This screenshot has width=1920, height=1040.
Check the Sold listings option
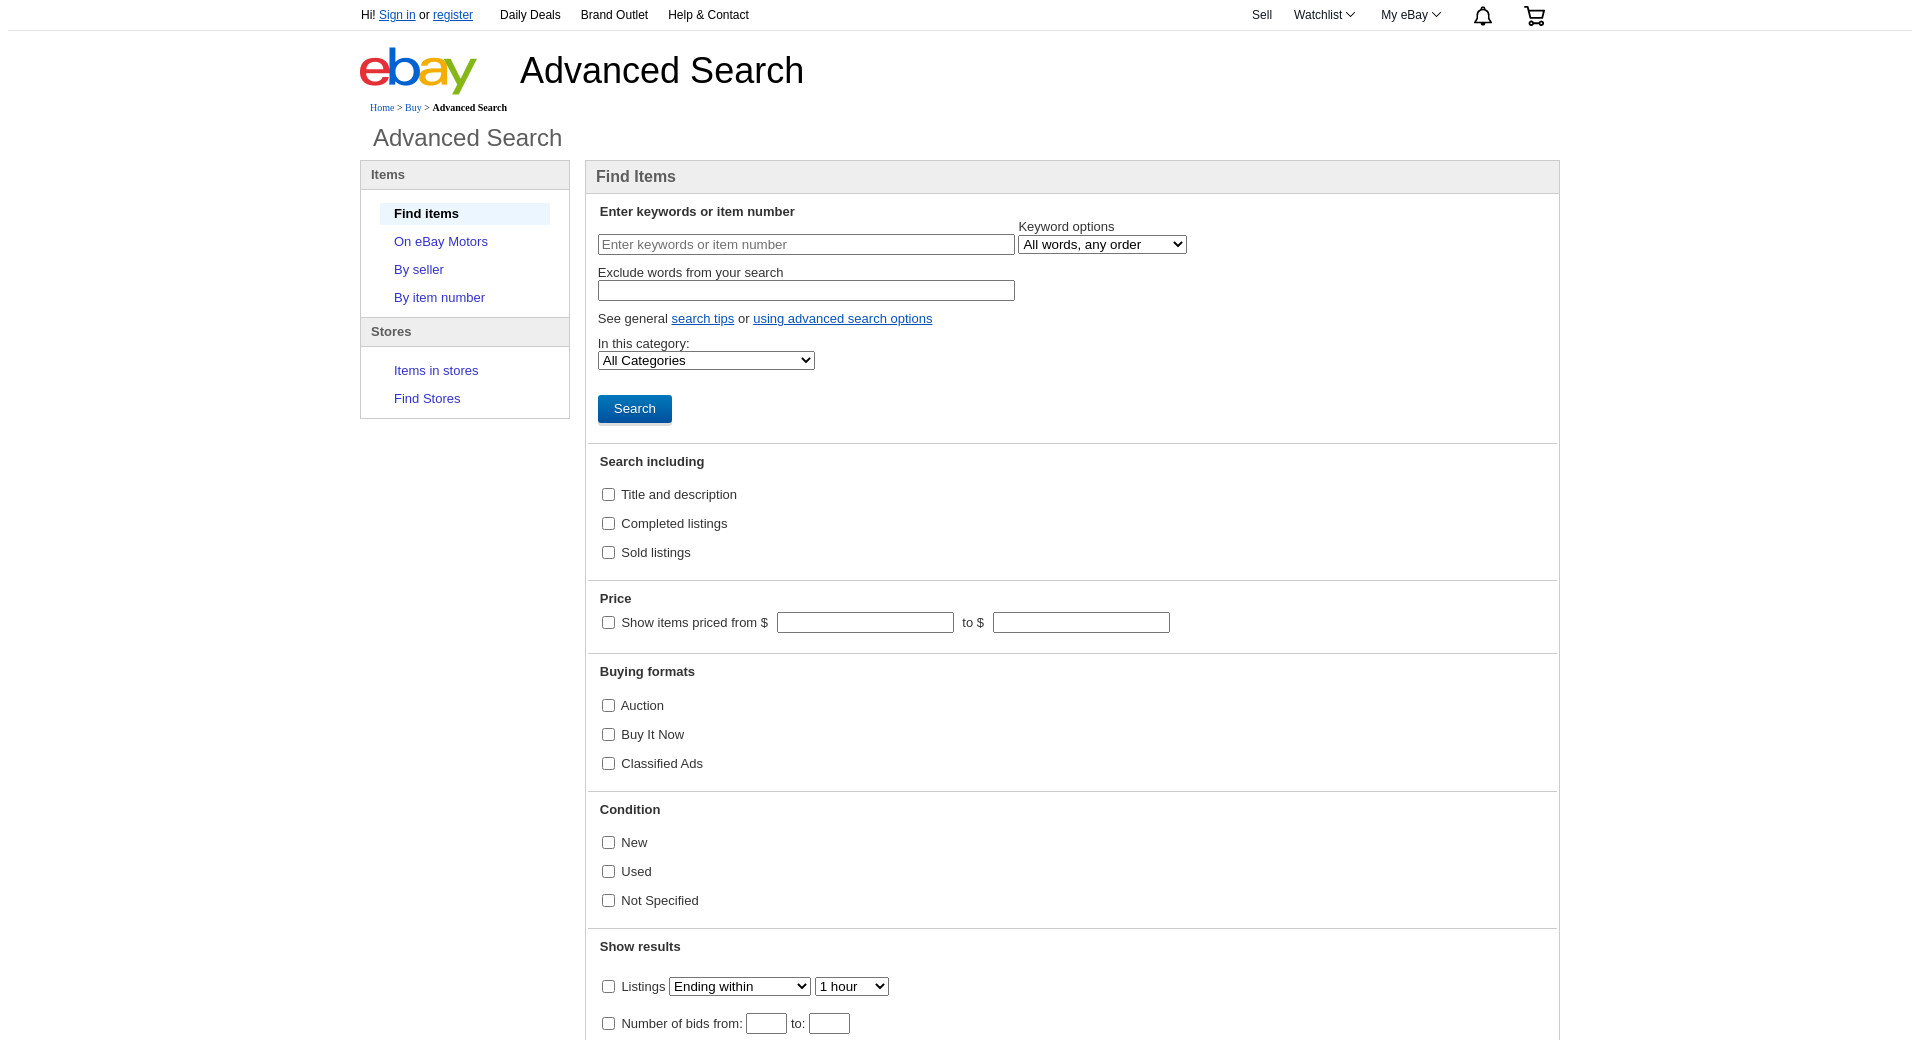tap(608, 553)
